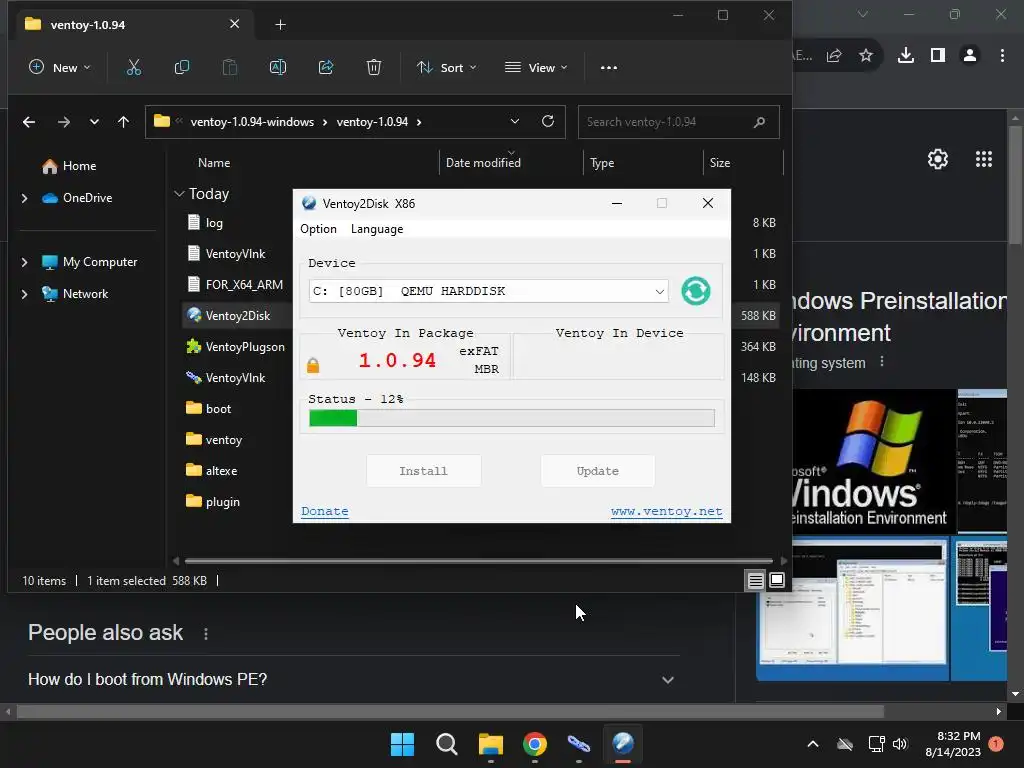Open the New dropdown in Explorer
The width and height of the screenshot is (1024, 768).
60,67
